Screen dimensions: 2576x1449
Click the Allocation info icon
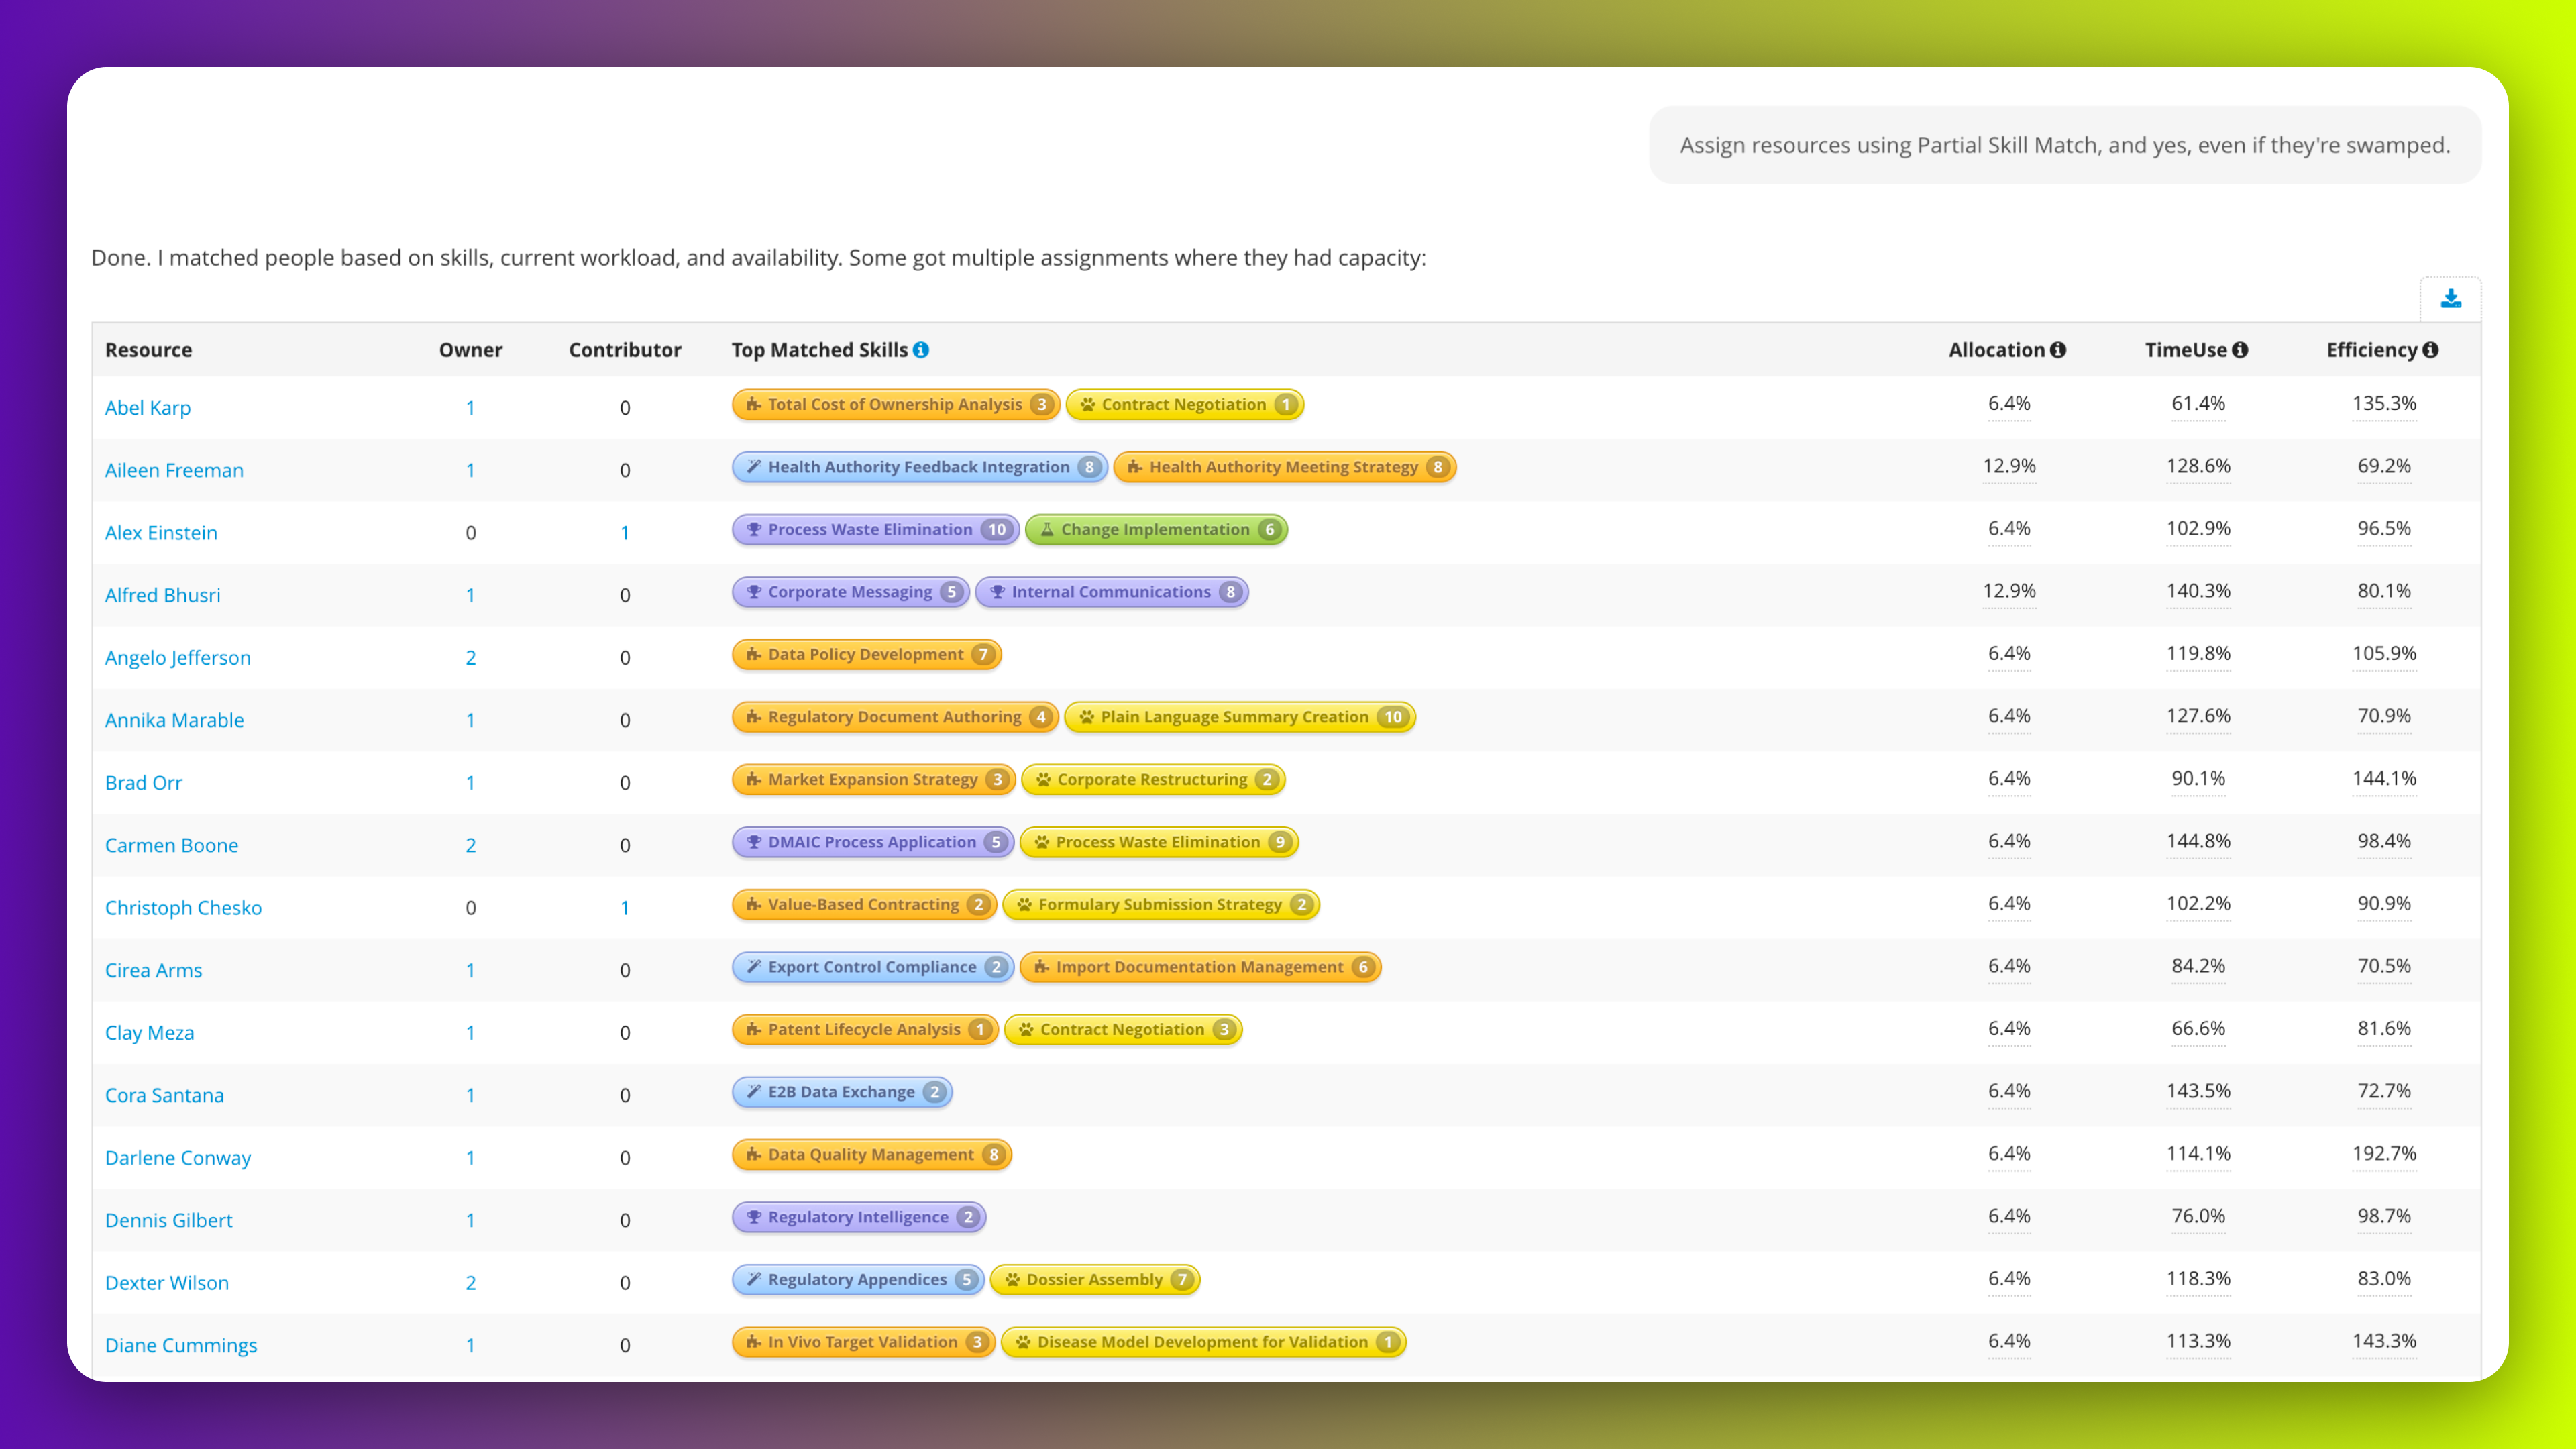tap(2058, 350)
